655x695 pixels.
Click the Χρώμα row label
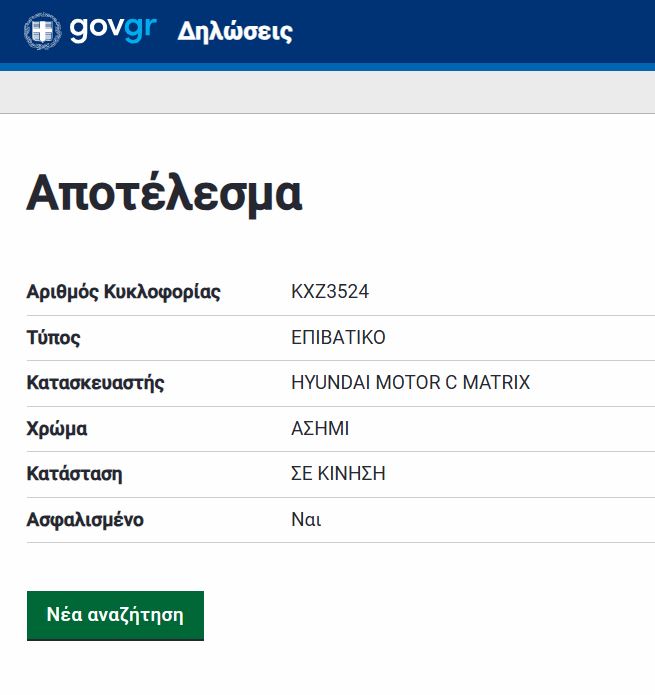point(57,429)
